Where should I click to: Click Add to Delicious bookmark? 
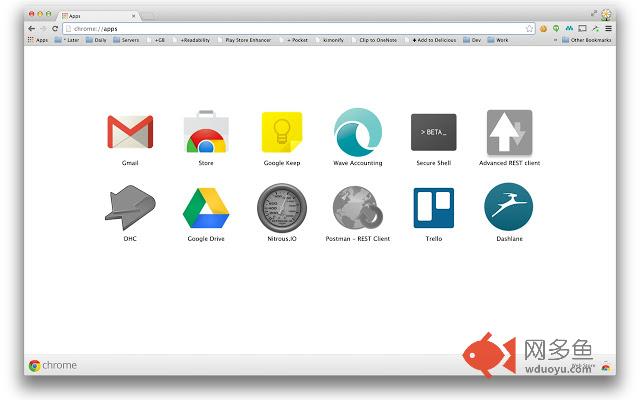point(430,40)
